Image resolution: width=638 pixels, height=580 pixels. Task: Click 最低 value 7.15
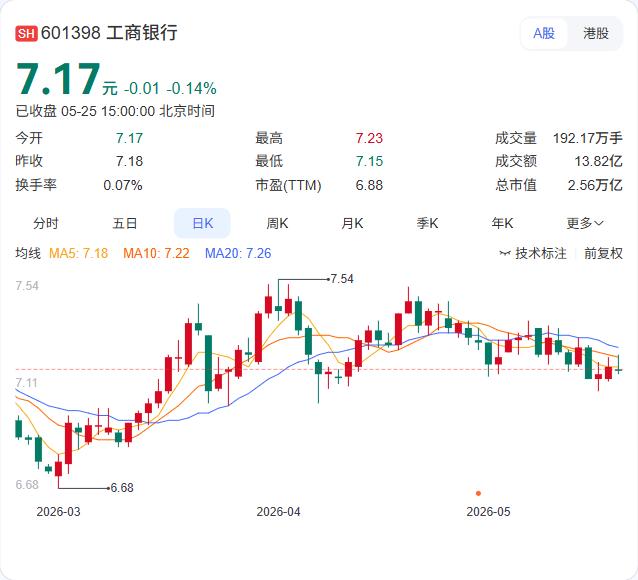click(x=369, y=161)
